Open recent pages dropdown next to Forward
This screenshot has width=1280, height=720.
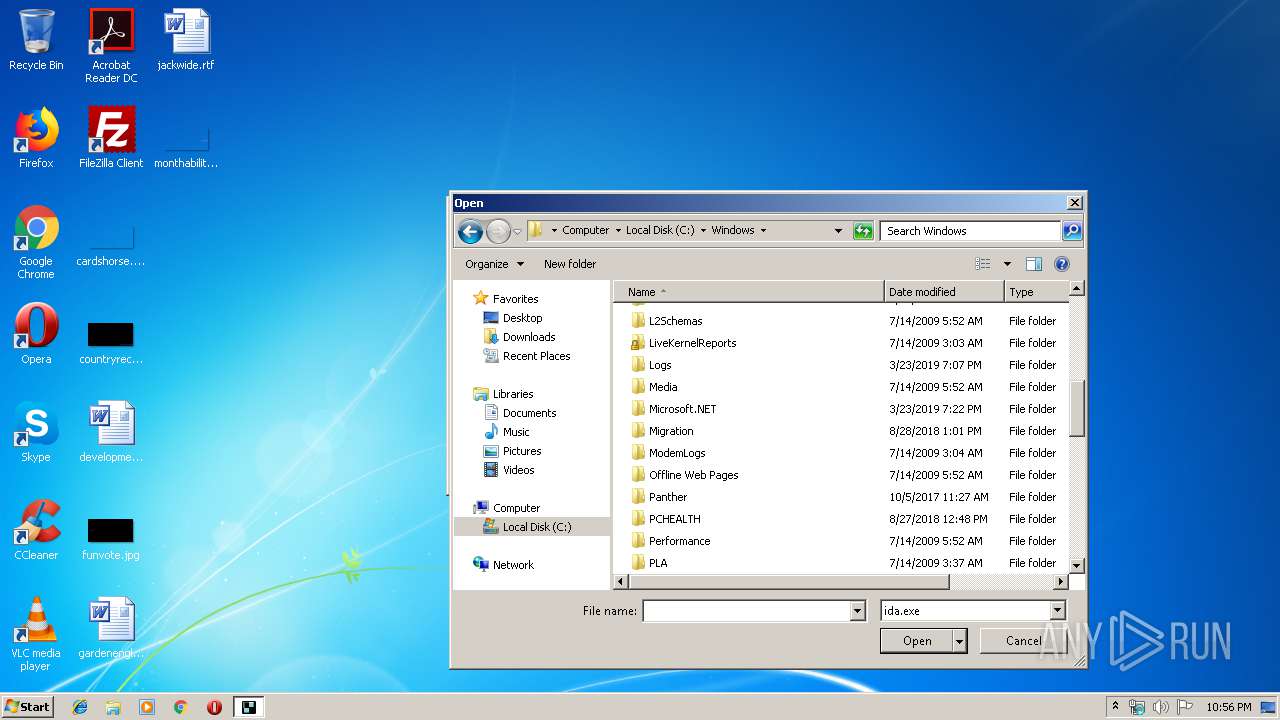[x=517, y=231]
